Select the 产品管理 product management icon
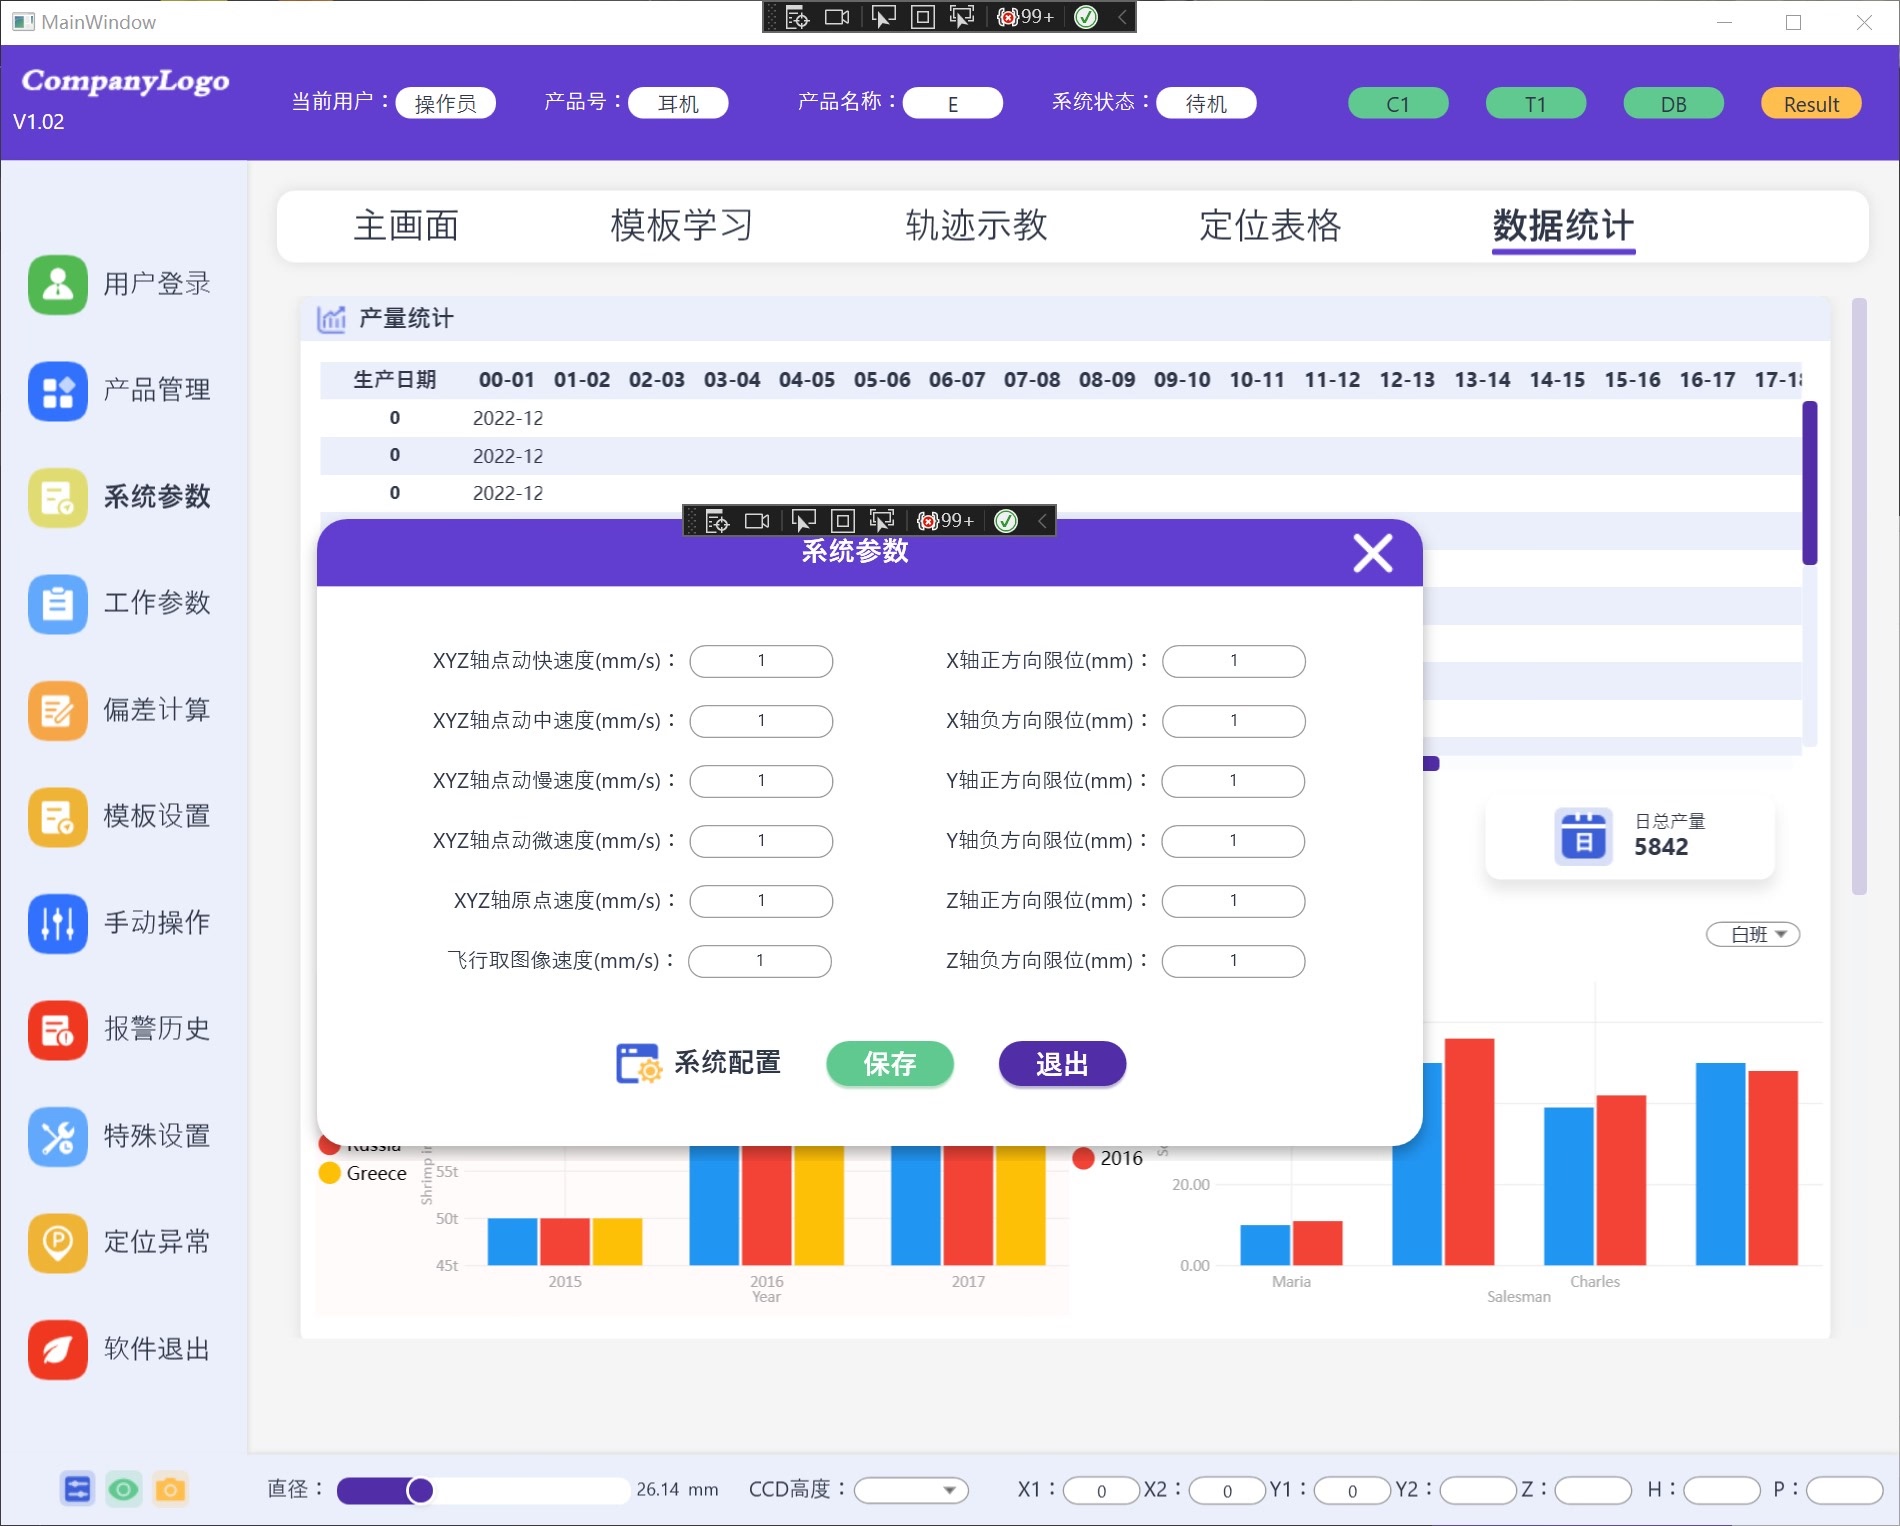 [x=57, y=392]
